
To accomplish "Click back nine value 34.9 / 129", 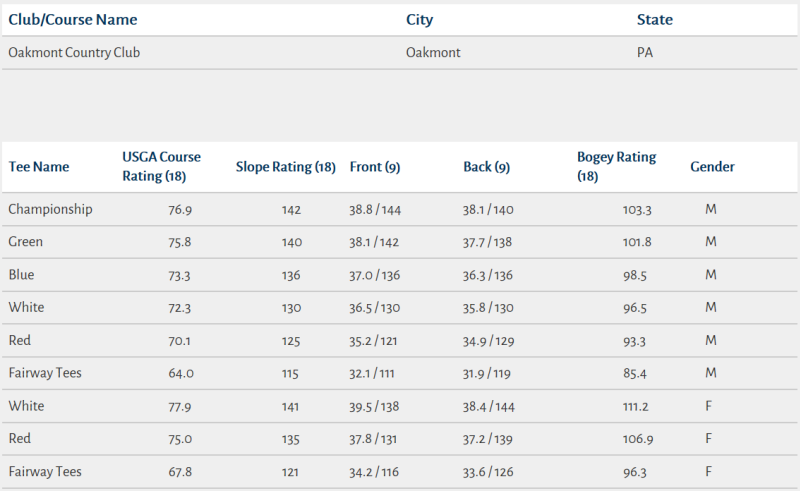I will 488,341.
